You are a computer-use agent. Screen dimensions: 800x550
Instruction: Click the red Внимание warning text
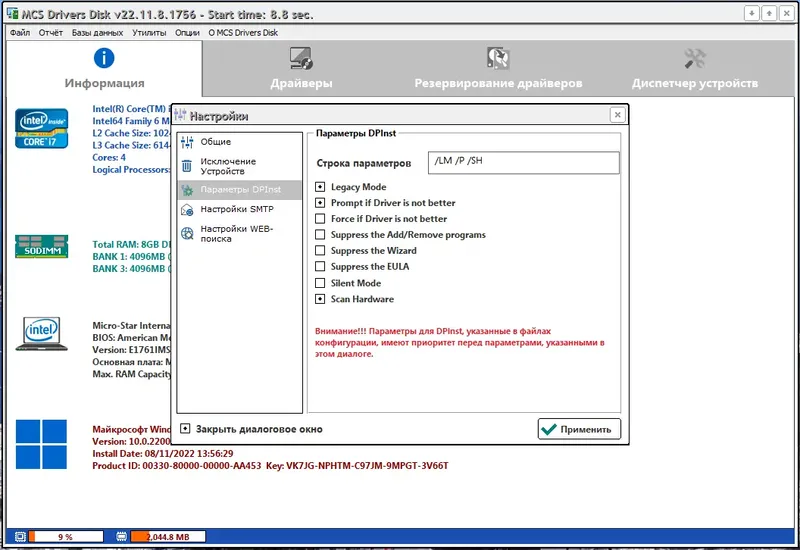click(460, 342)
